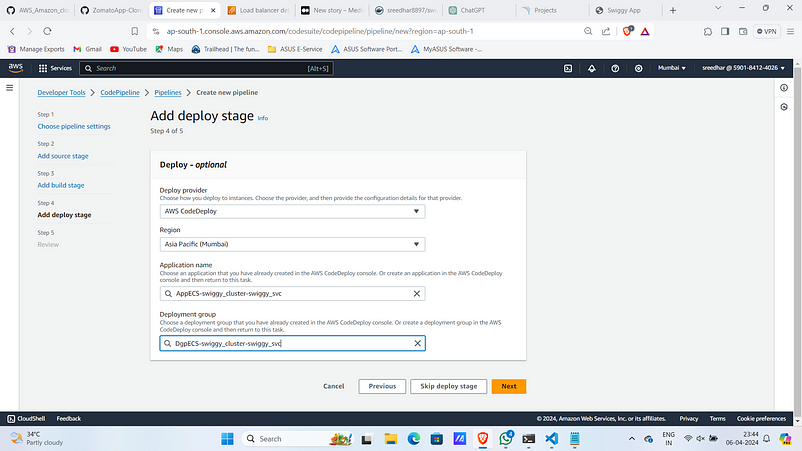Switch to the ZomatoApp-Clone tab

click(112, 10)
